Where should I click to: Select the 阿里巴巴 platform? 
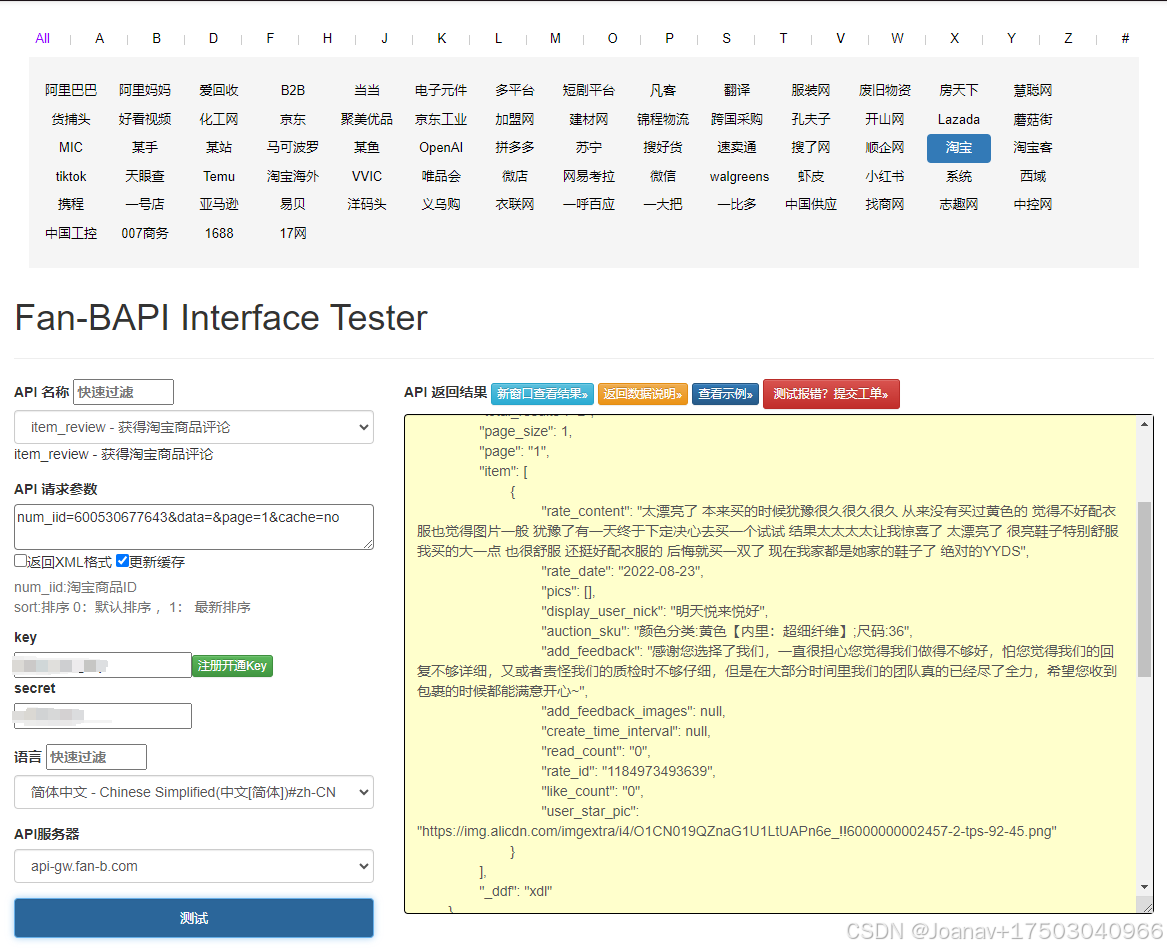tap(71, 90)
